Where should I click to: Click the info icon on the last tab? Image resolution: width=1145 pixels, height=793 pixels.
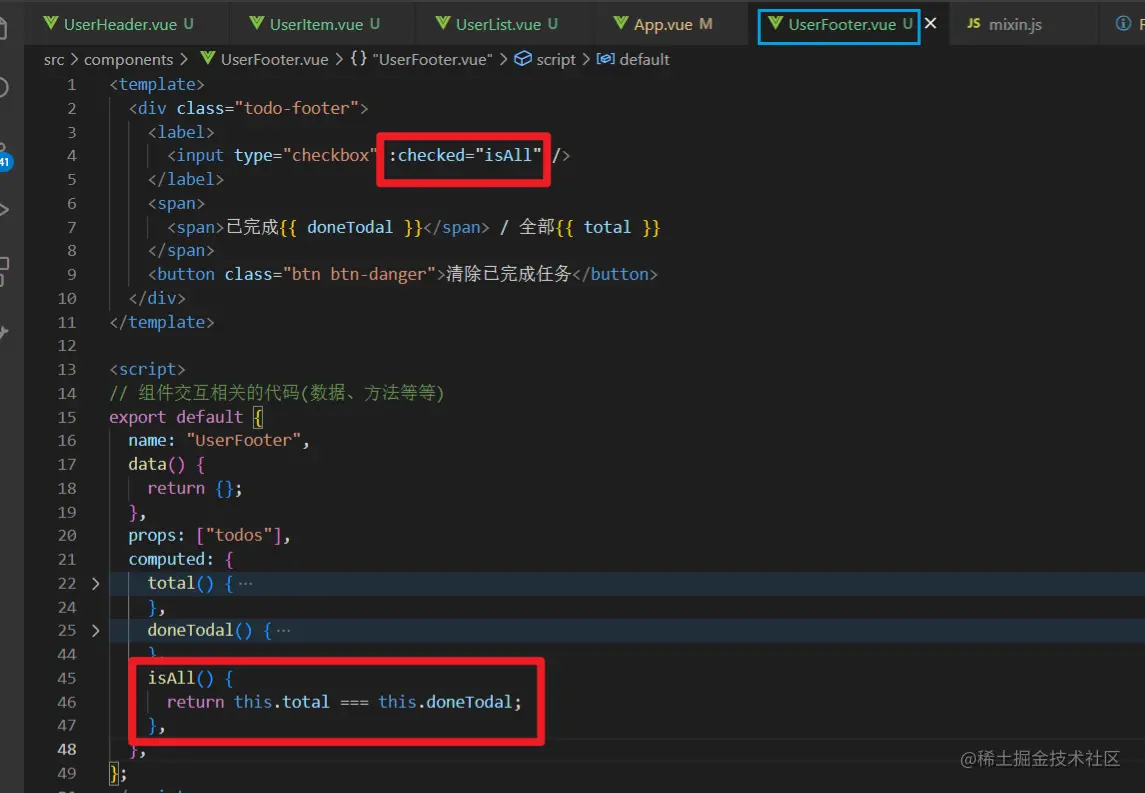click(1123, 23)
